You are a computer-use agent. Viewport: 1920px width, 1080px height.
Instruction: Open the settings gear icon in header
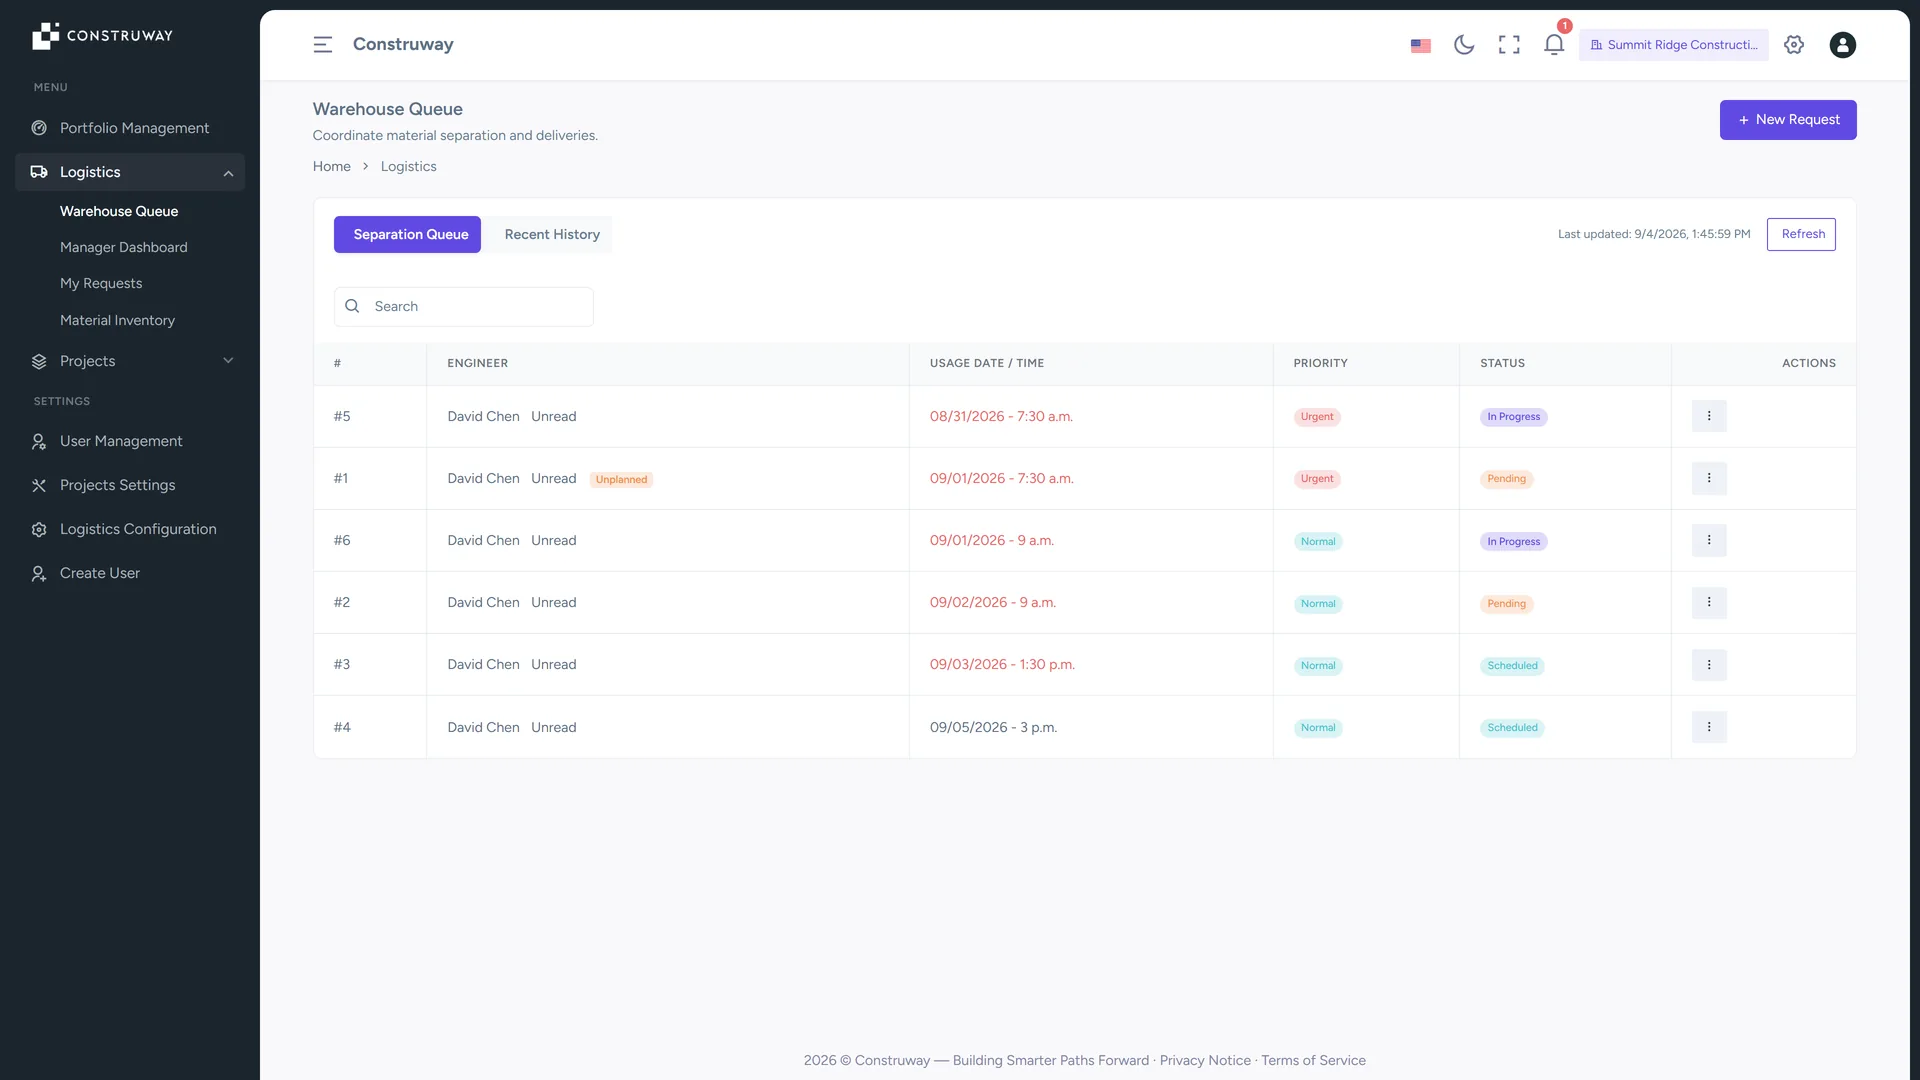point(1794,45)
